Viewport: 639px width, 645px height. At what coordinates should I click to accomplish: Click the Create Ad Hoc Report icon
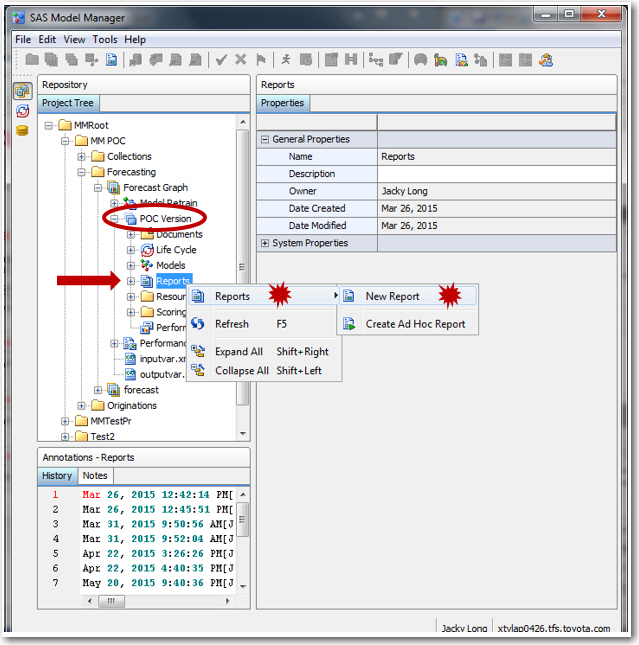[x=349, y=324]
